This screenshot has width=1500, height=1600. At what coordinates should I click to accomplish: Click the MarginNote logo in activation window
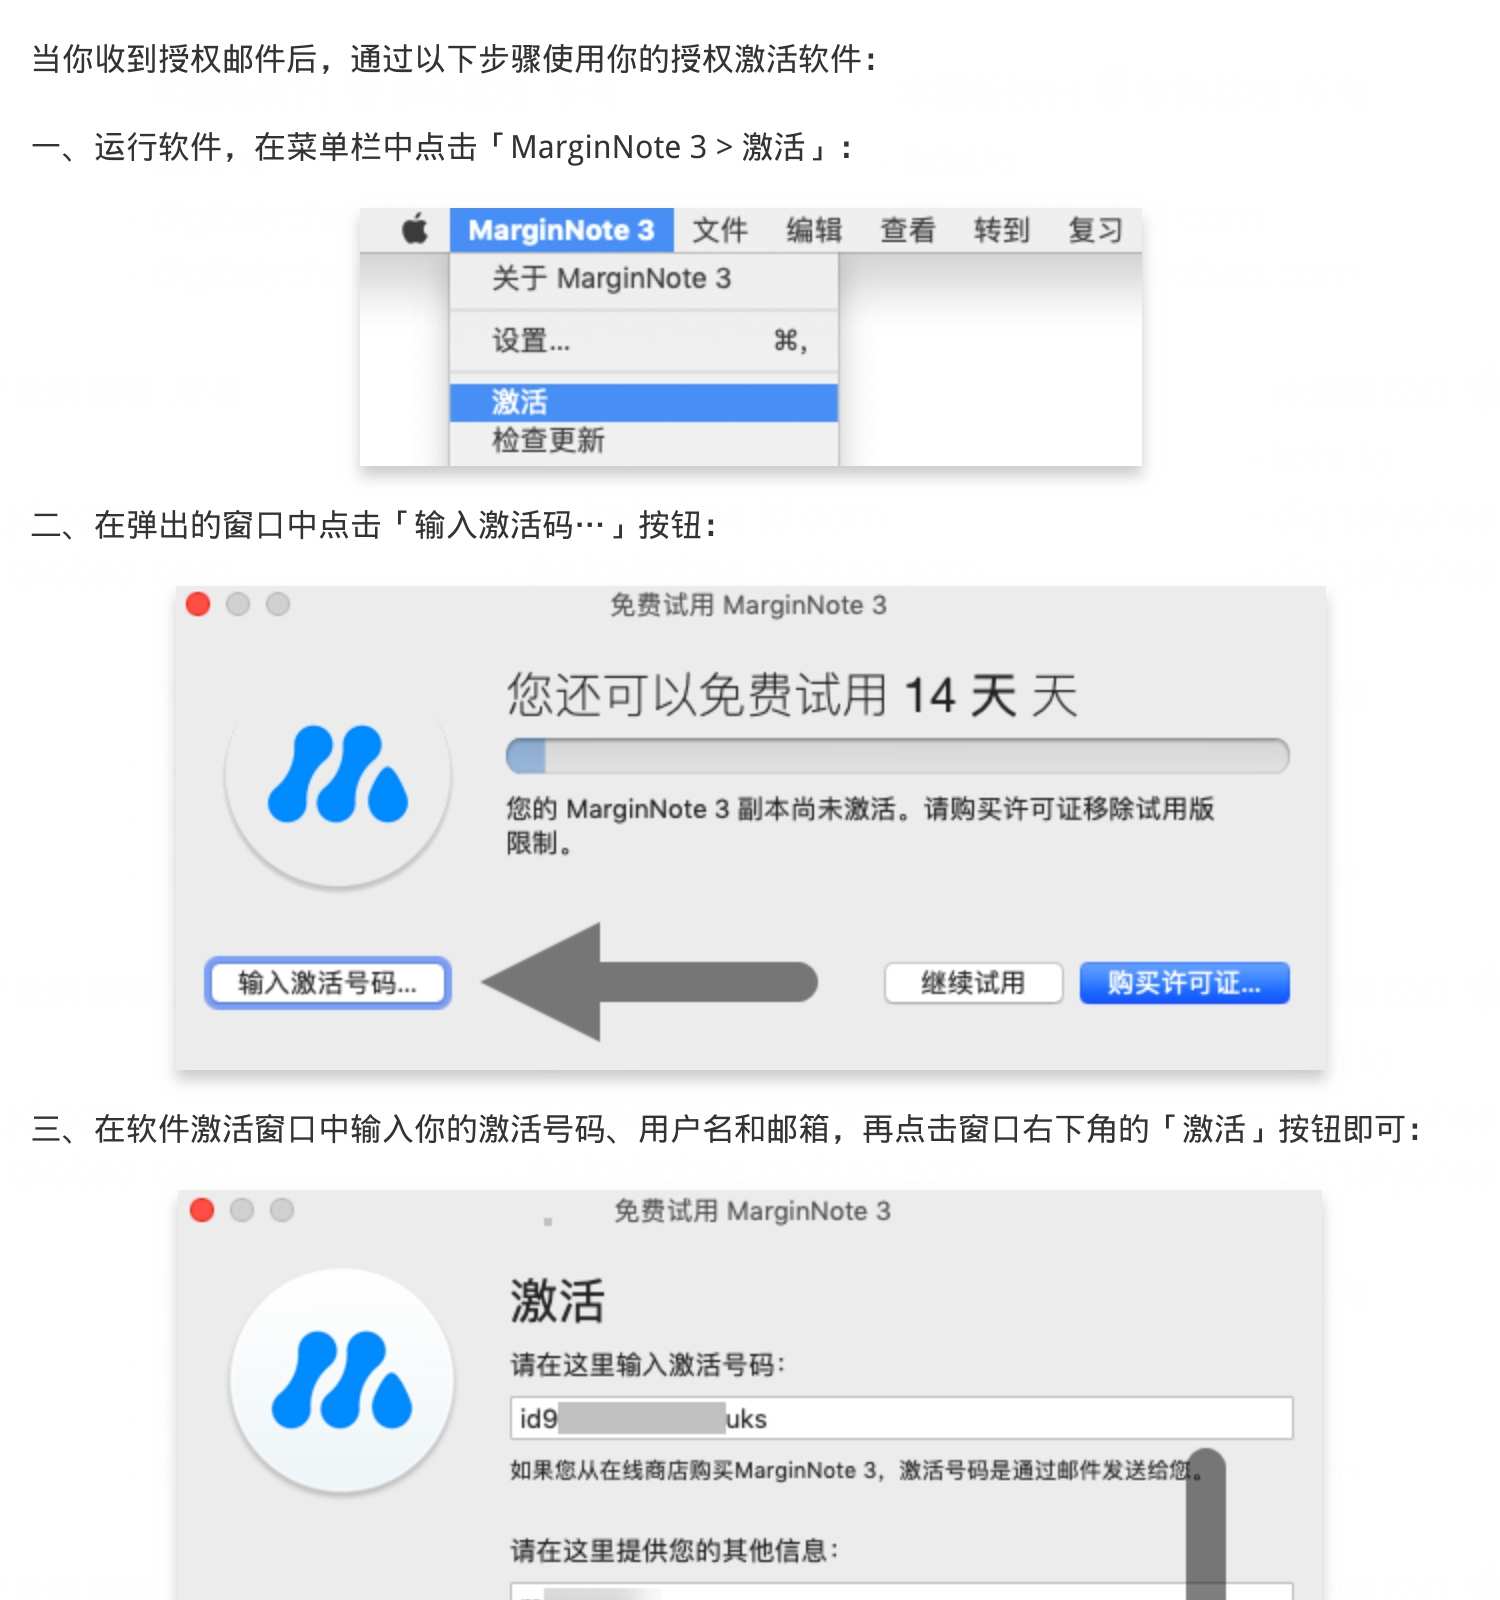click(342, 1380)
